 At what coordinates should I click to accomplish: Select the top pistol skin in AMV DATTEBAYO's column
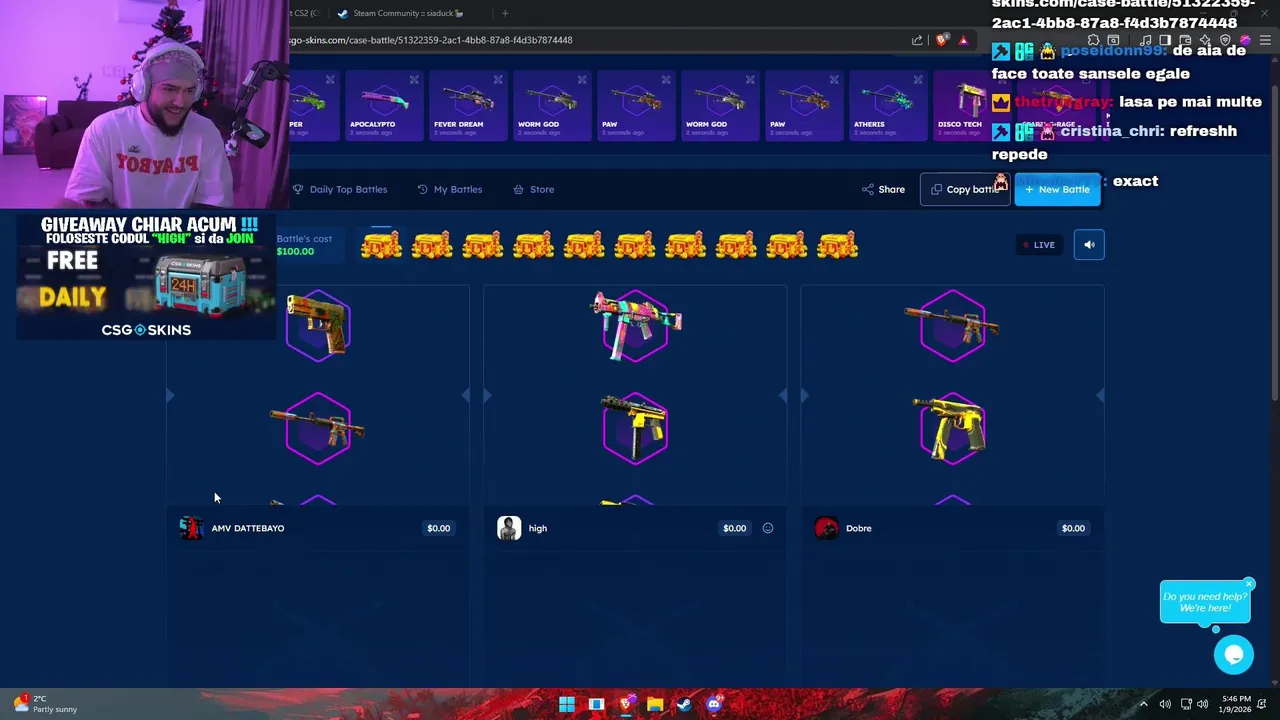pyautogui.click(x=318, y=324)
